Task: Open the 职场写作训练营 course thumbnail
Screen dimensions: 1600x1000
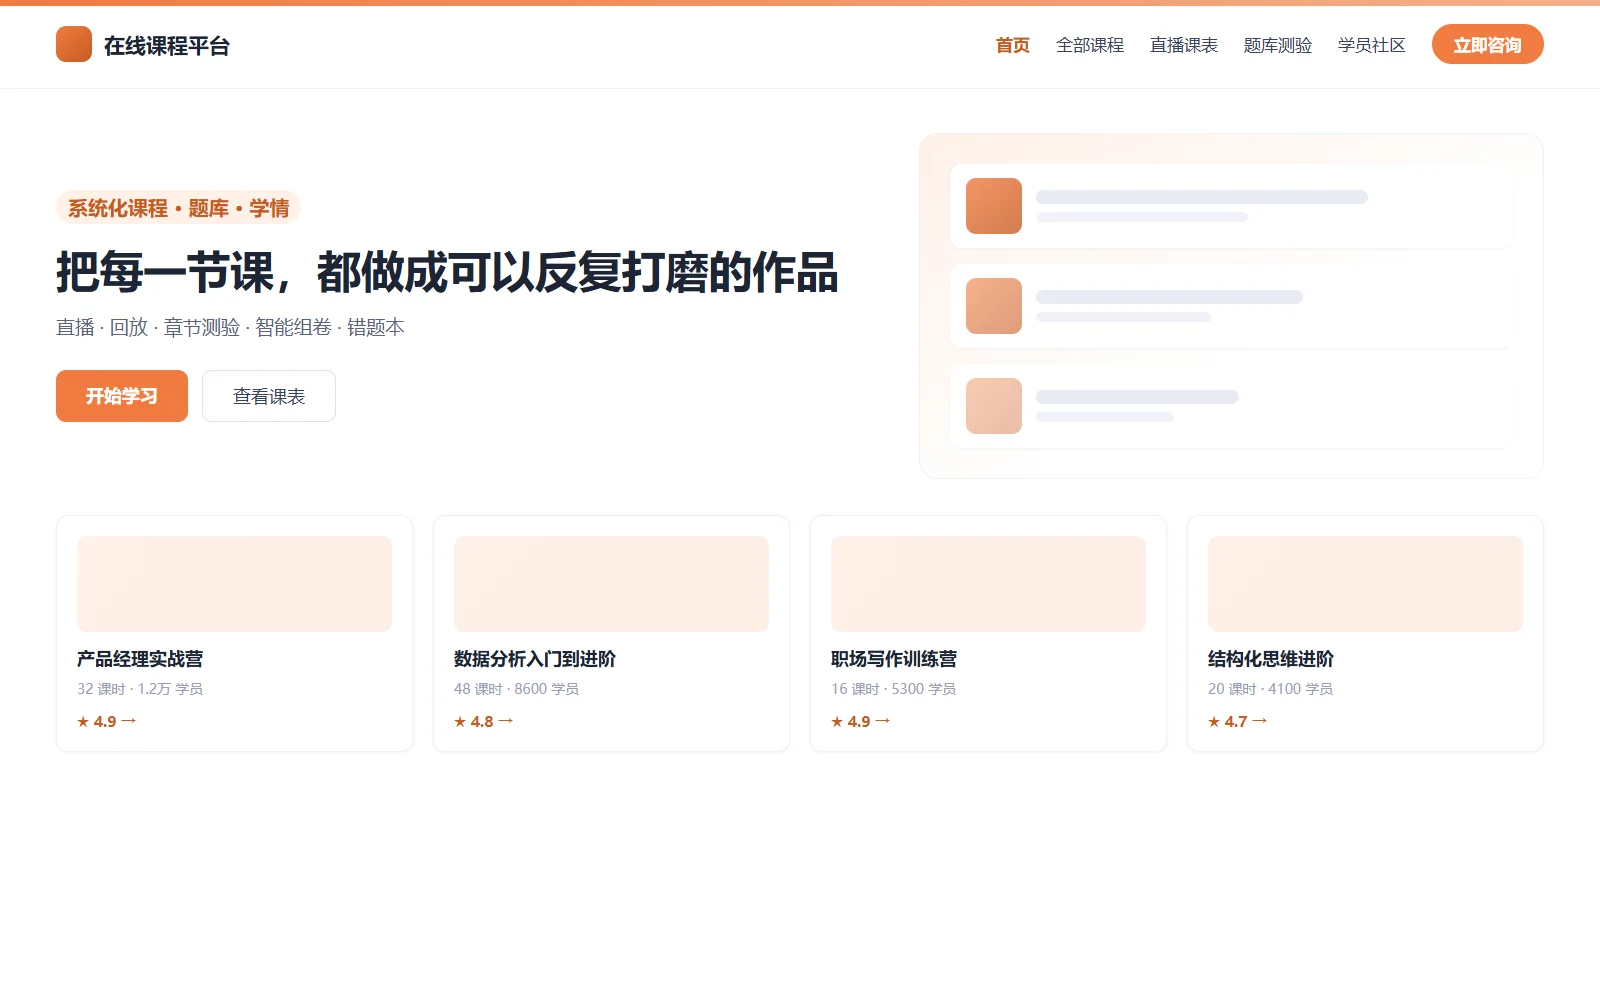Action: click(988, 584)
